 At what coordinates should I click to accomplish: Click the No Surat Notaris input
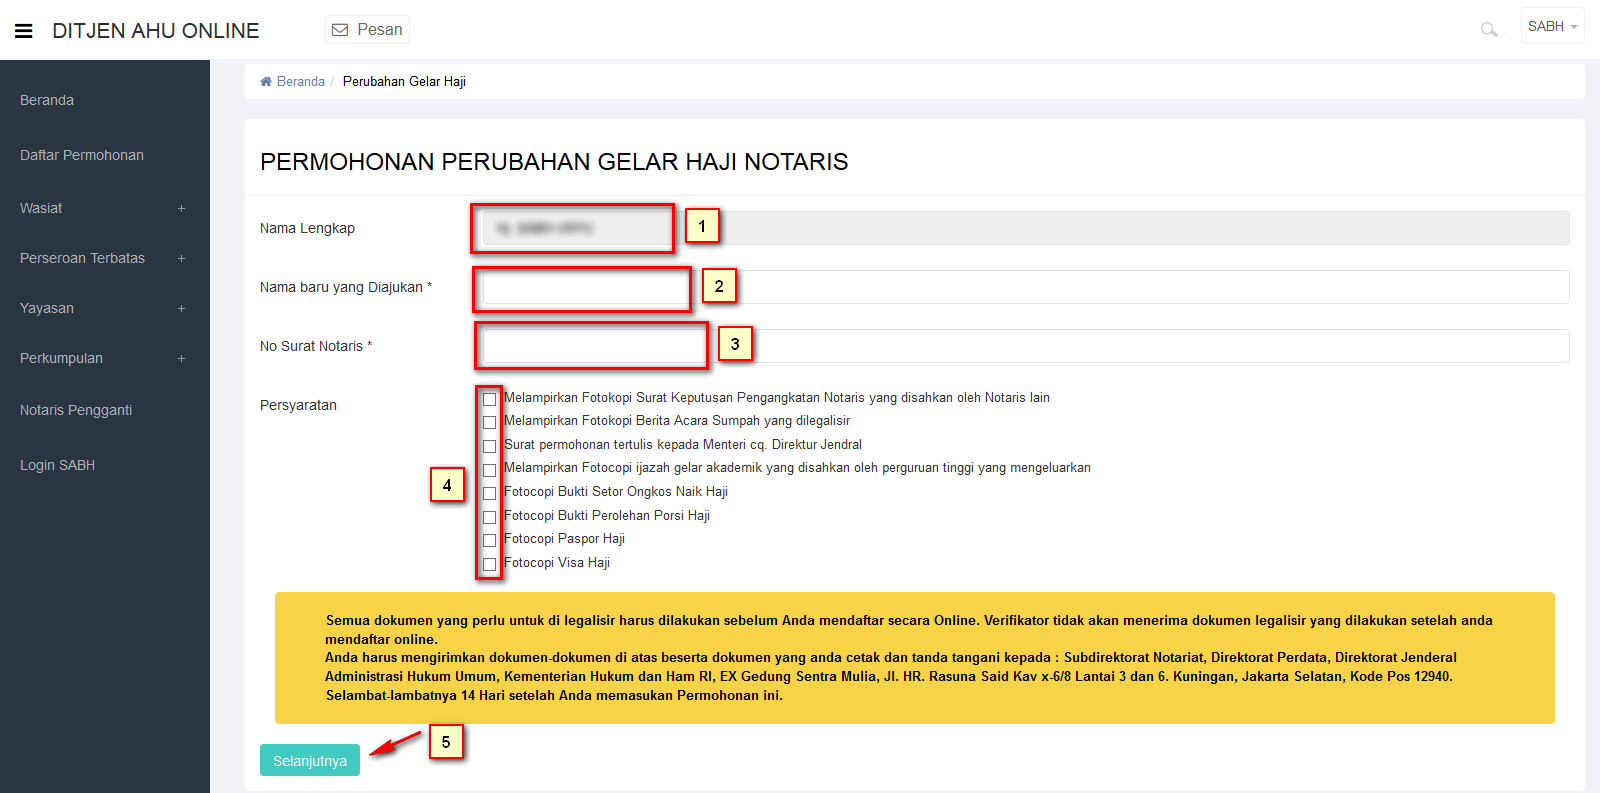1020,346
